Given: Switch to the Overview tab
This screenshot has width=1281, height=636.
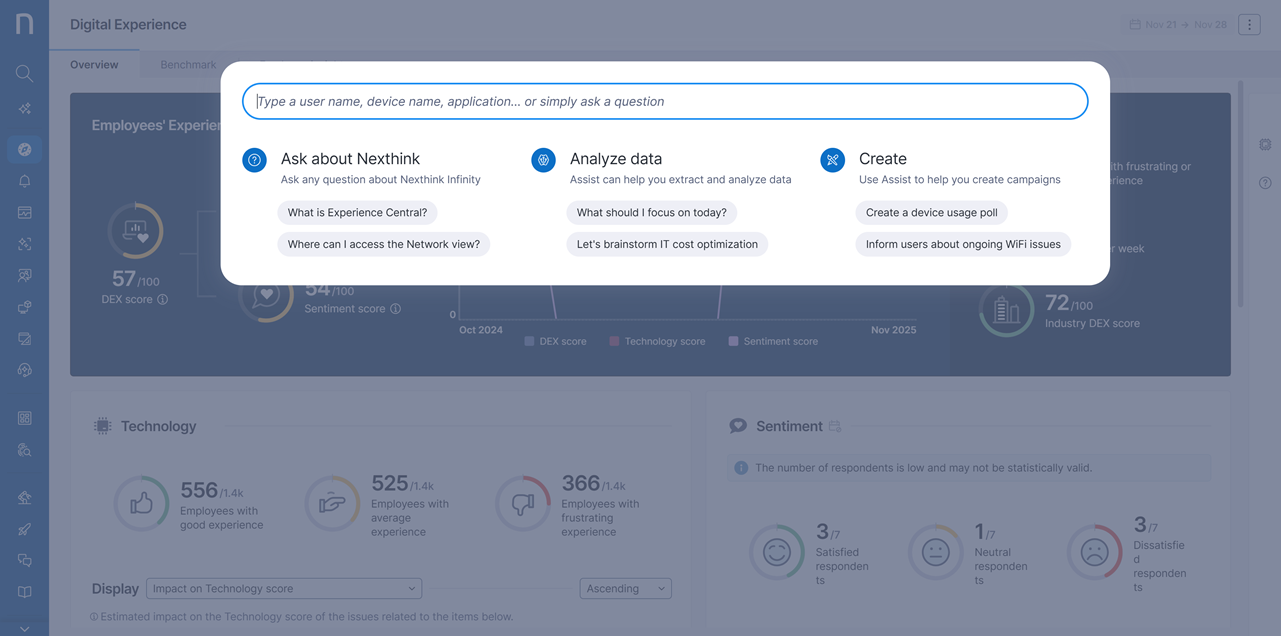Looking at the screenshot, I should tap(94, 65).
